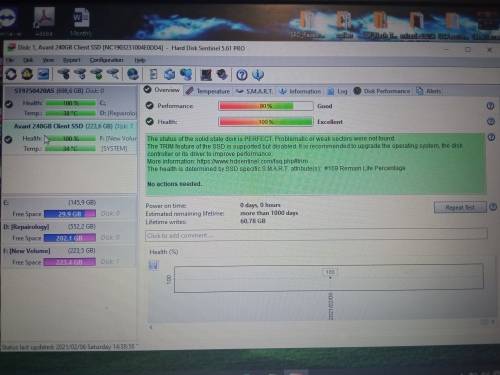Image resolution: width=500 pixels, height=375 pixels.
Task: Open the Help menu
Action: [x=140, y=60]
